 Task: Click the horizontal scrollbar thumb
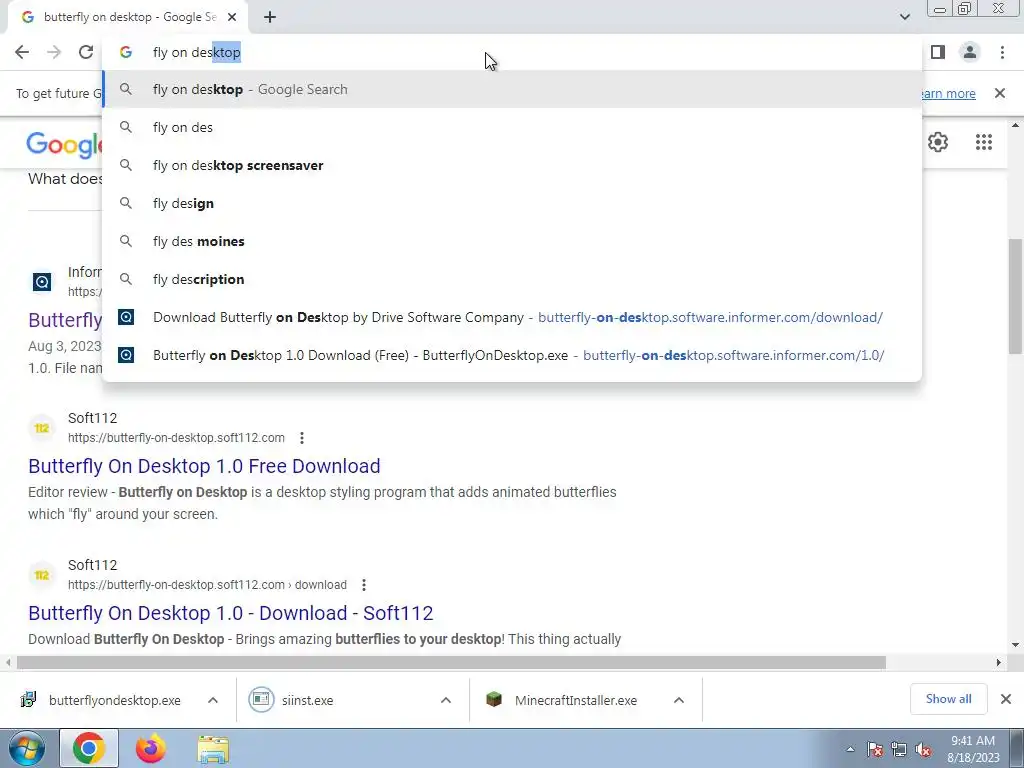click(451, 662)
